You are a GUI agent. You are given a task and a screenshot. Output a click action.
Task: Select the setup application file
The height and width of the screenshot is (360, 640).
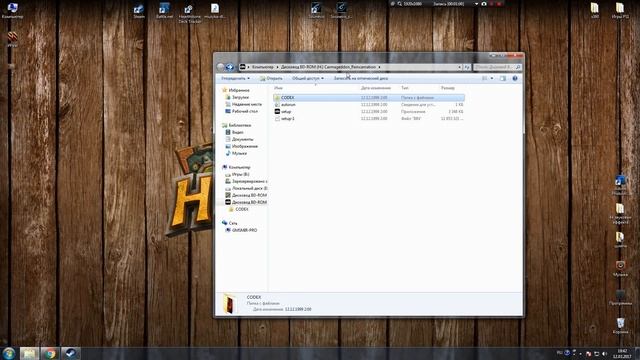(x=369, y=111)
